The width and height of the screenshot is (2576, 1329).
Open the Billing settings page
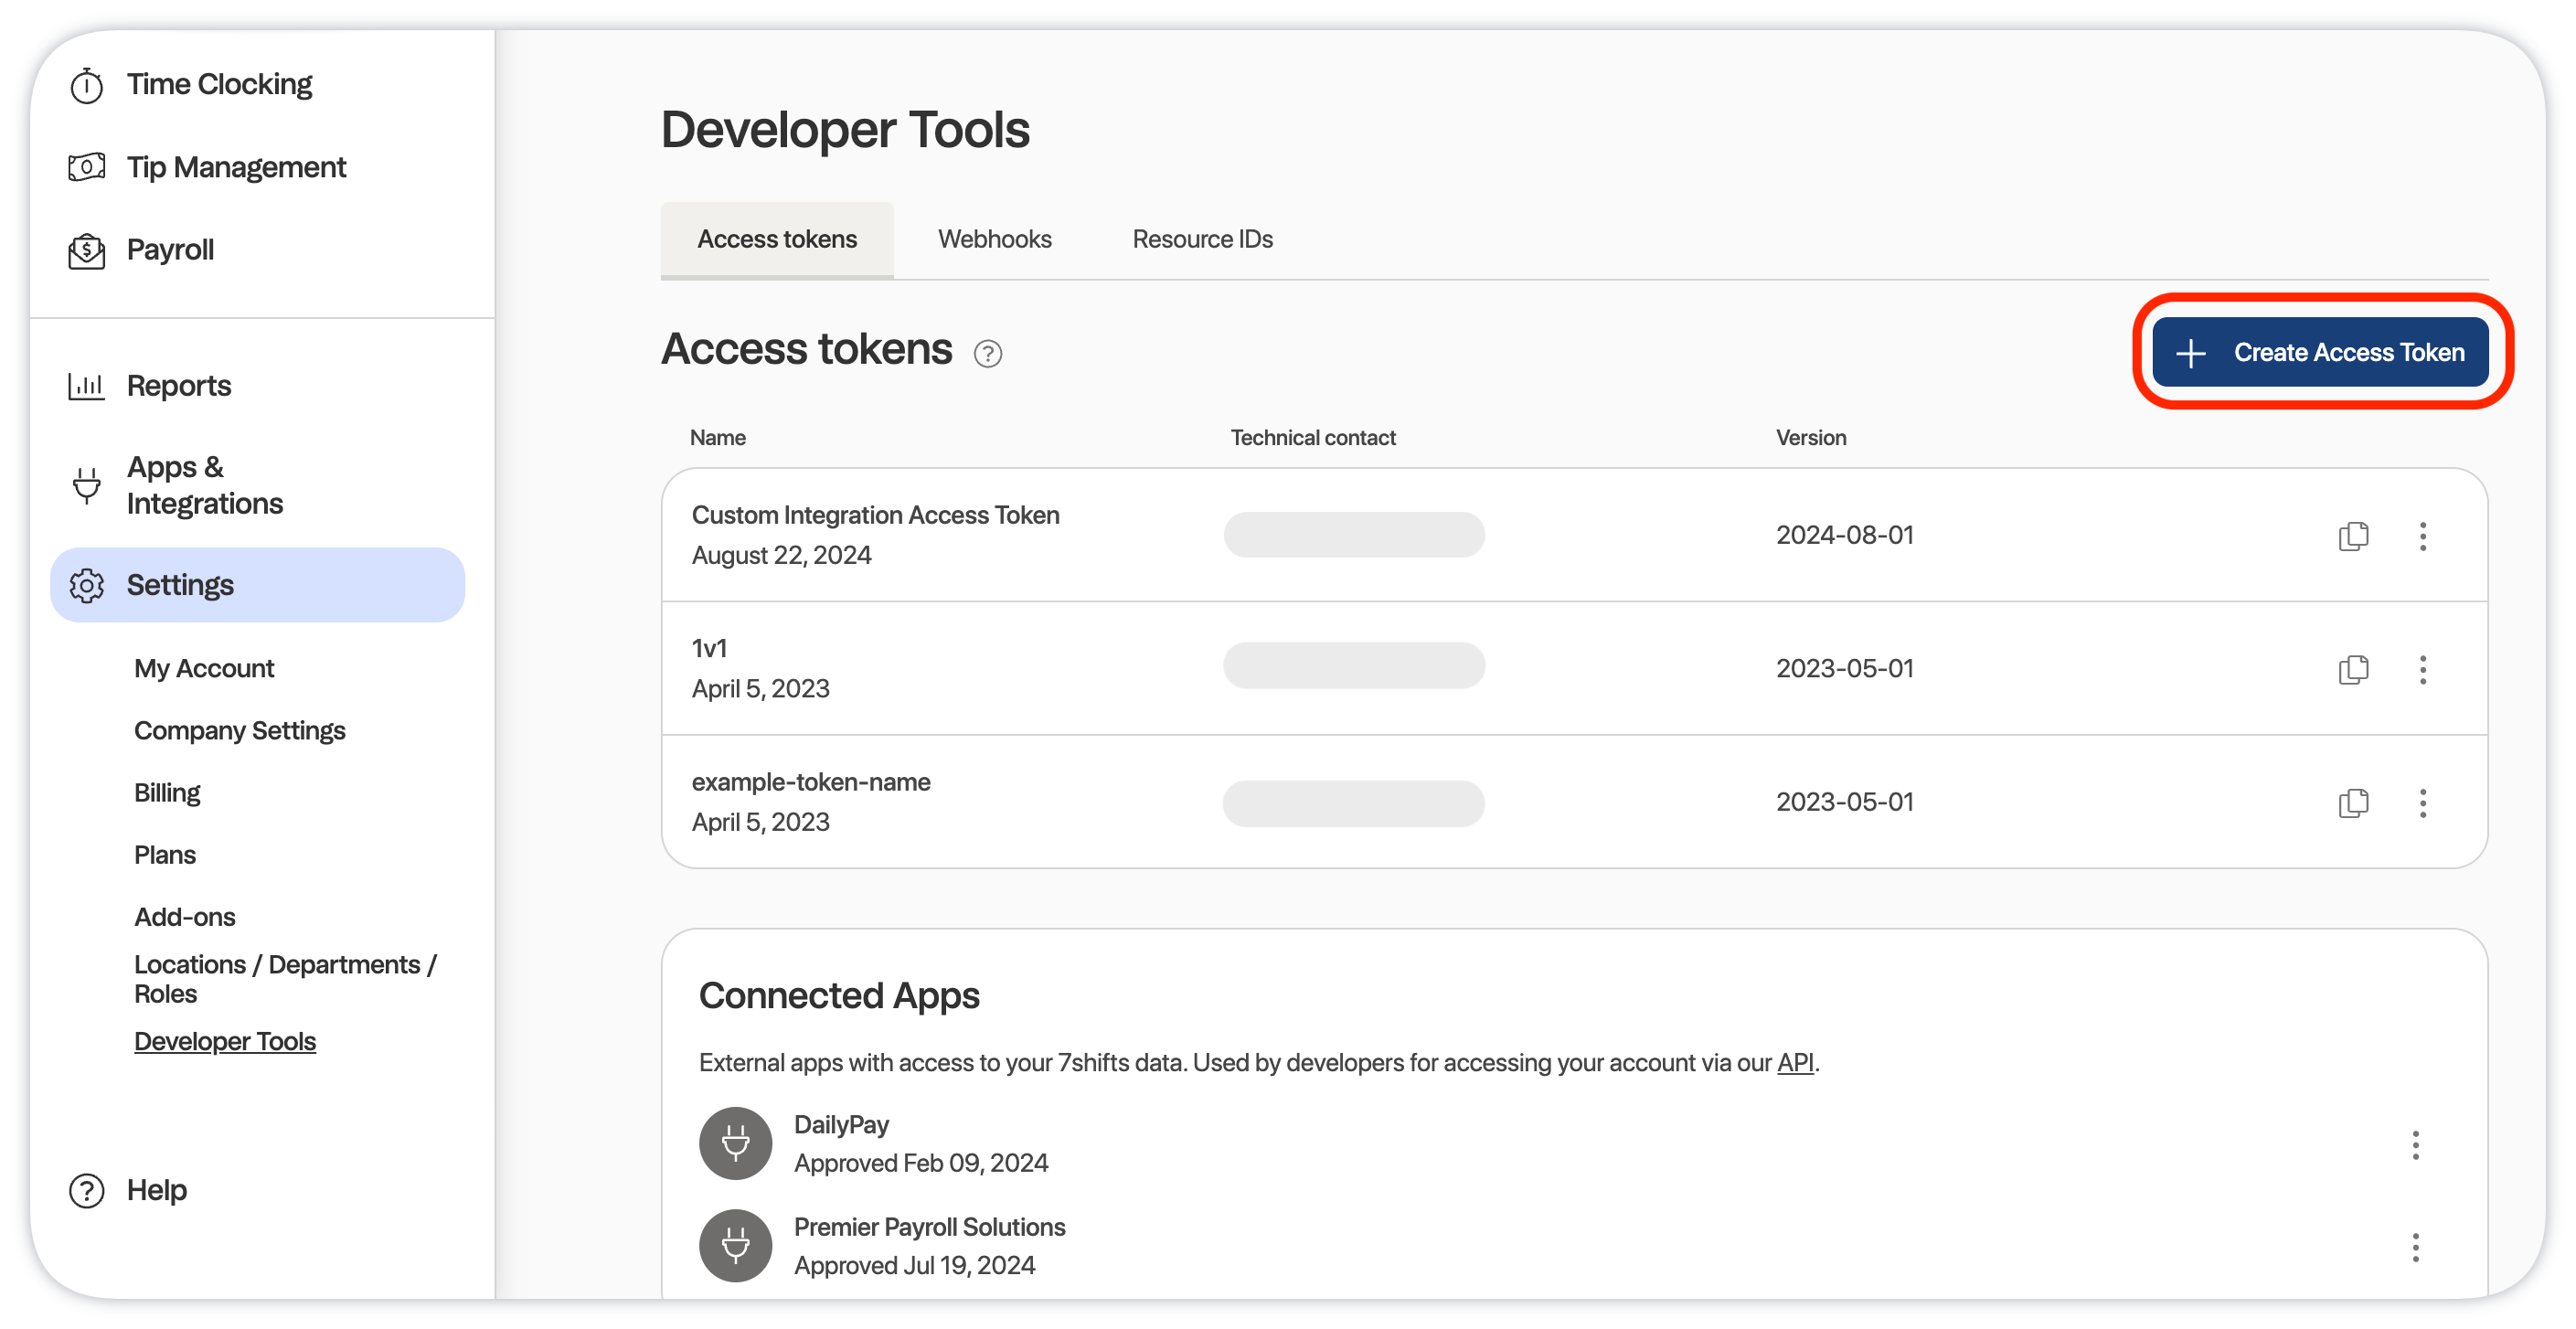point(167,793)
